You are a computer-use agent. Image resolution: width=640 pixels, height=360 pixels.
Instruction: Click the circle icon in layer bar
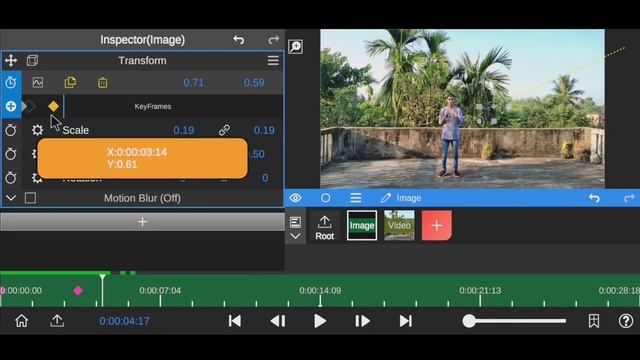[x=325, y=198]
